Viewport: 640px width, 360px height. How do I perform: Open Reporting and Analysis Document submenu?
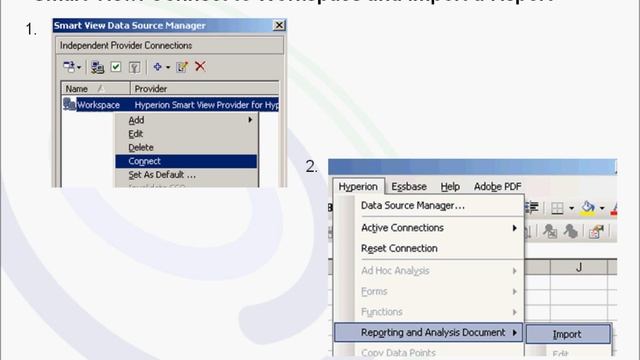coord(429,332)
